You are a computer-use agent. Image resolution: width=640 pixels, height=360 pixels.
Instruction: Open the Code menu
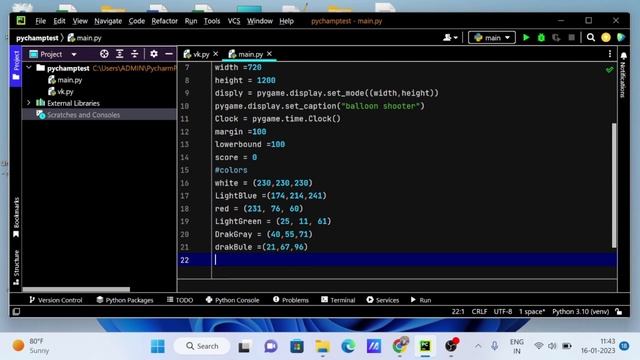136,21
